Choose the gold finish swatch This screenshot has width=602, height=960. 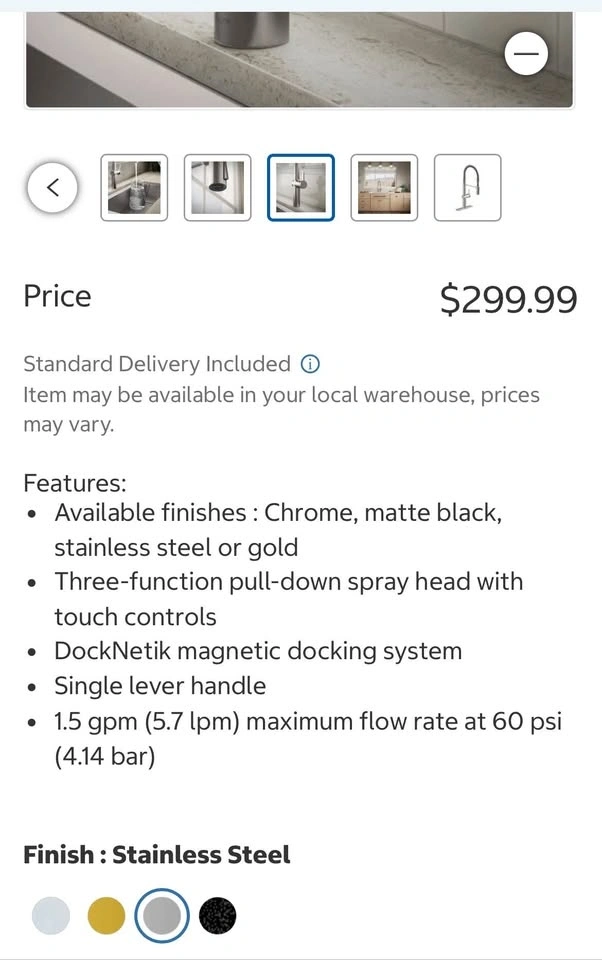tap(106, 915)
